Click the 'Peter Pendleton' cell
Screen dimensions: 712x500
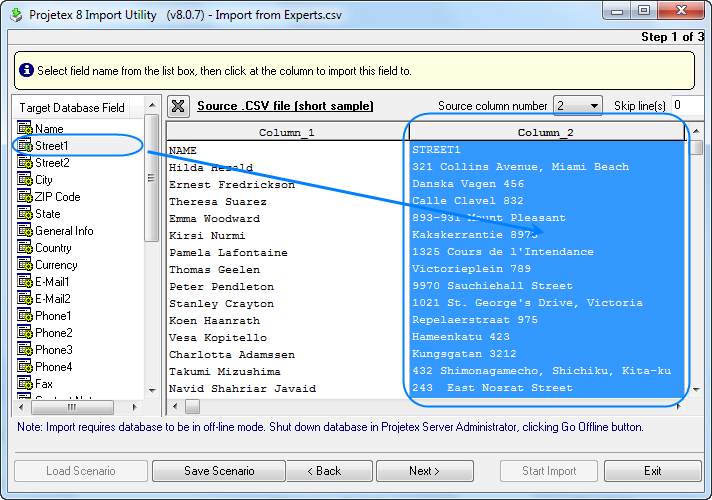click(x=222, y=287)
